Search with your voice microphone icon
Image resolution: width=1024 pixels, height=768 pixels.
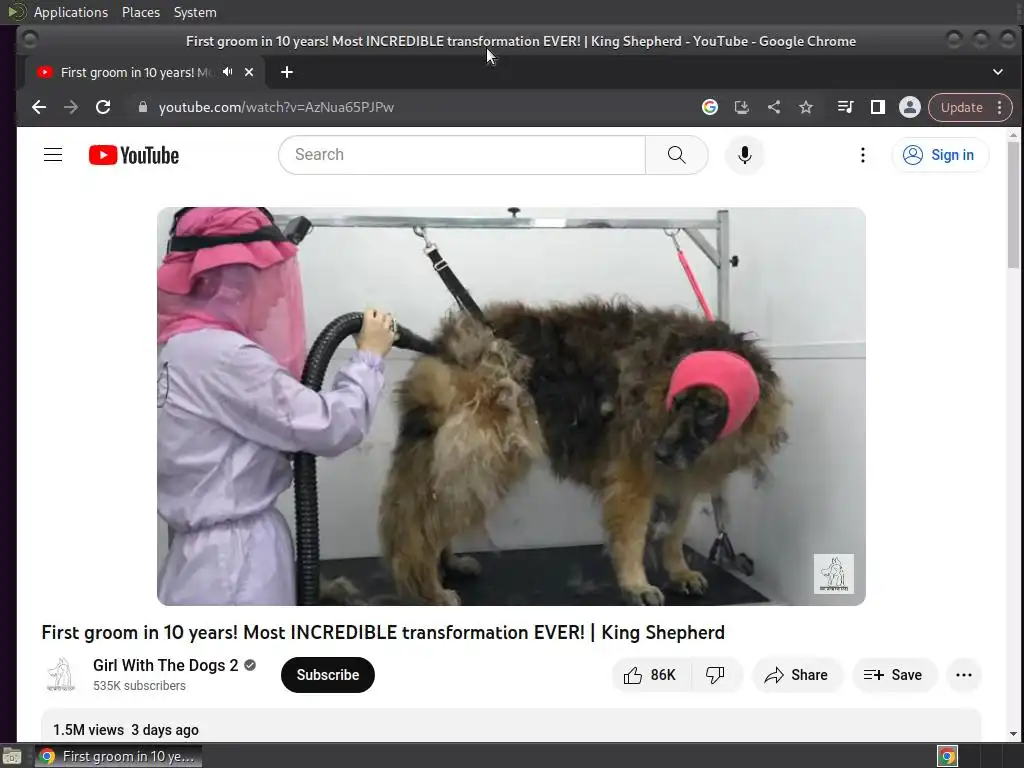[744, 155]
